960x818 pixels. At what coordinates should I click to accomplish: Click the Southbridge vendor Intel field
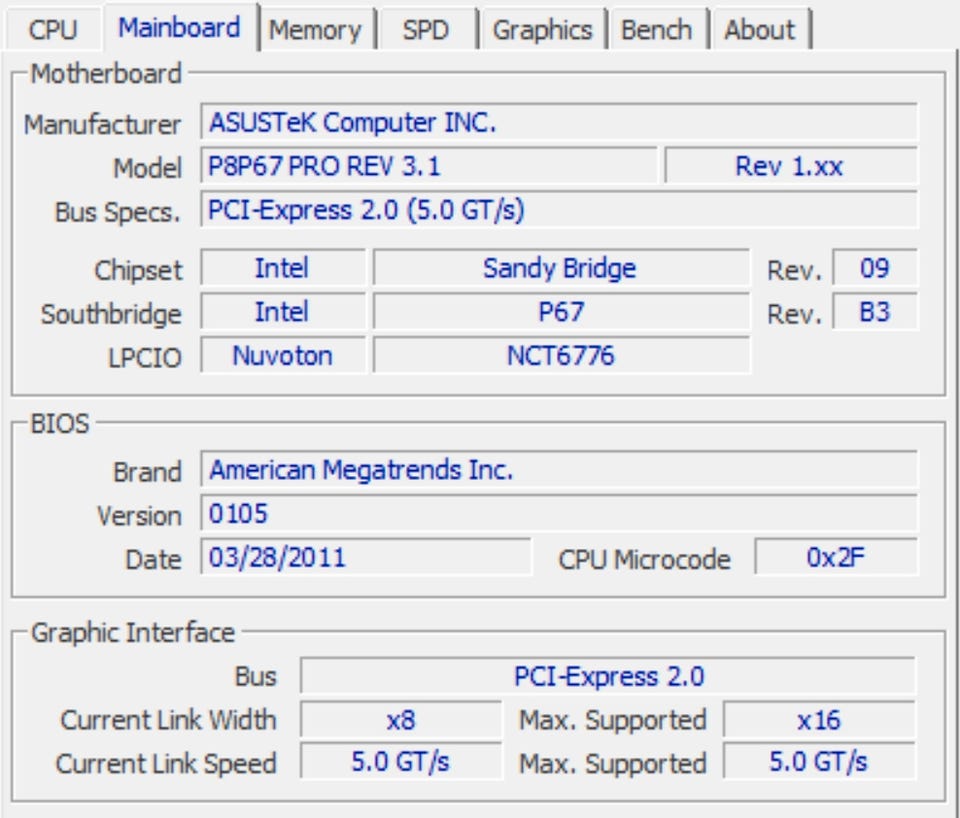(282, 312)
